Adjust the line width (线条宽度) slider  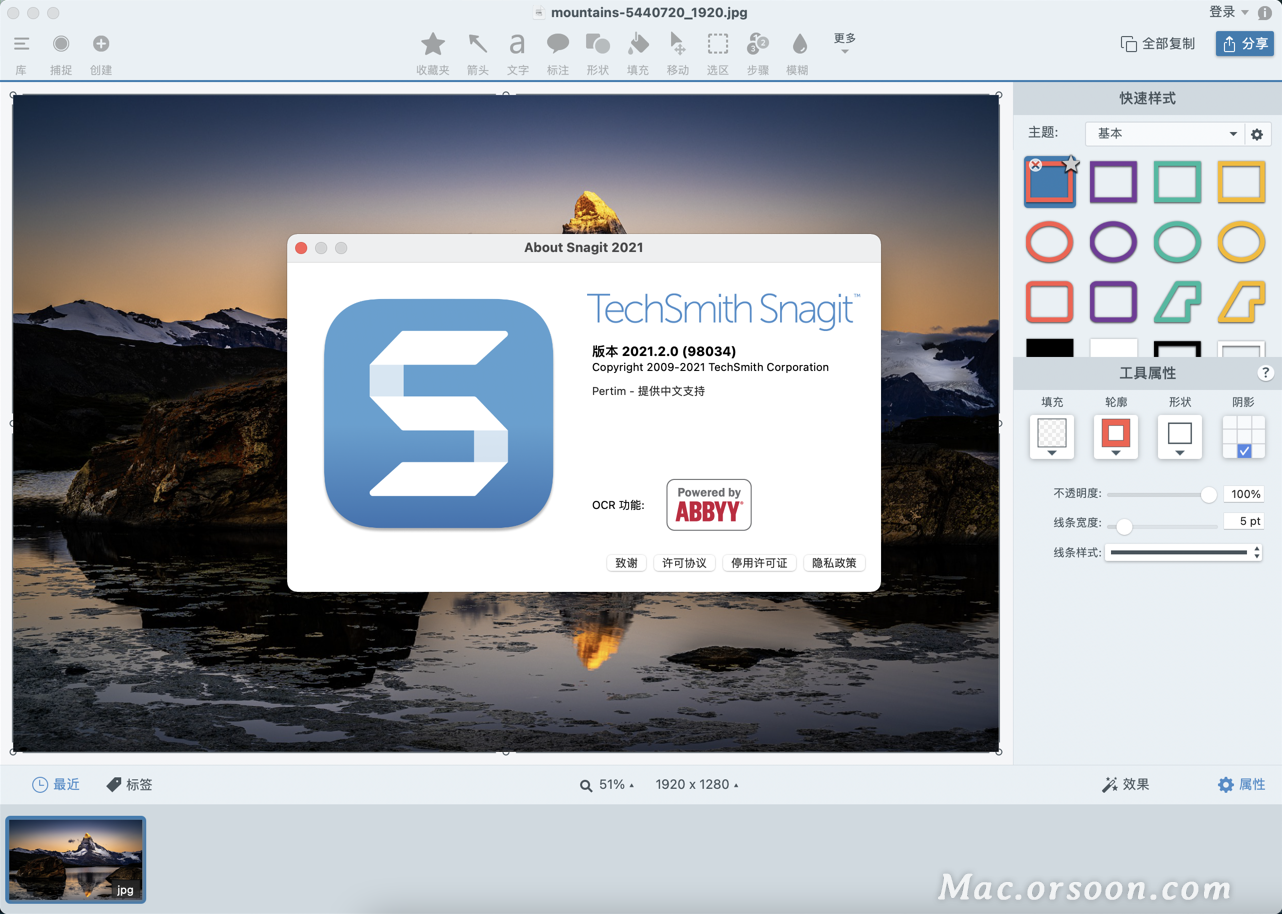(x=1162, y=526)
